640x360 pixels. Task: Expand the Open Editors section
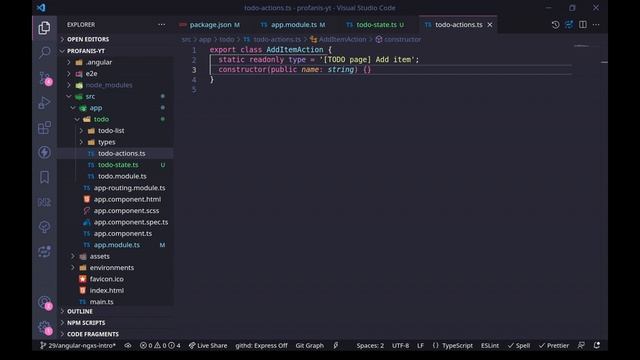coord(88,39)
